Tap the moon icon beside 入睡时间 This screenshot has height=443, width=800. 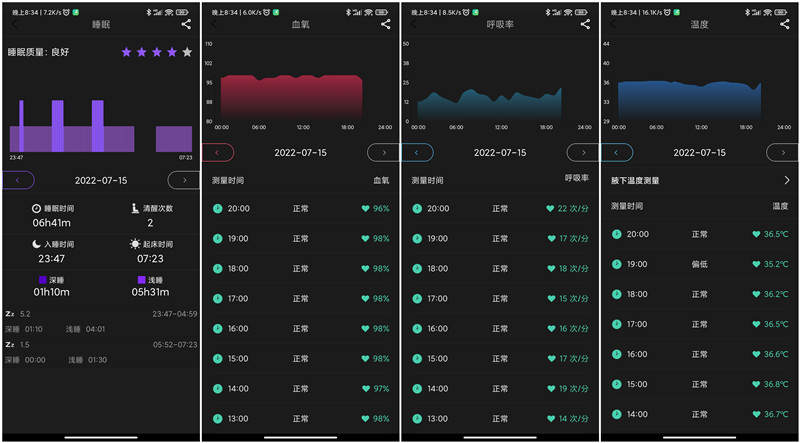point(36,244)
